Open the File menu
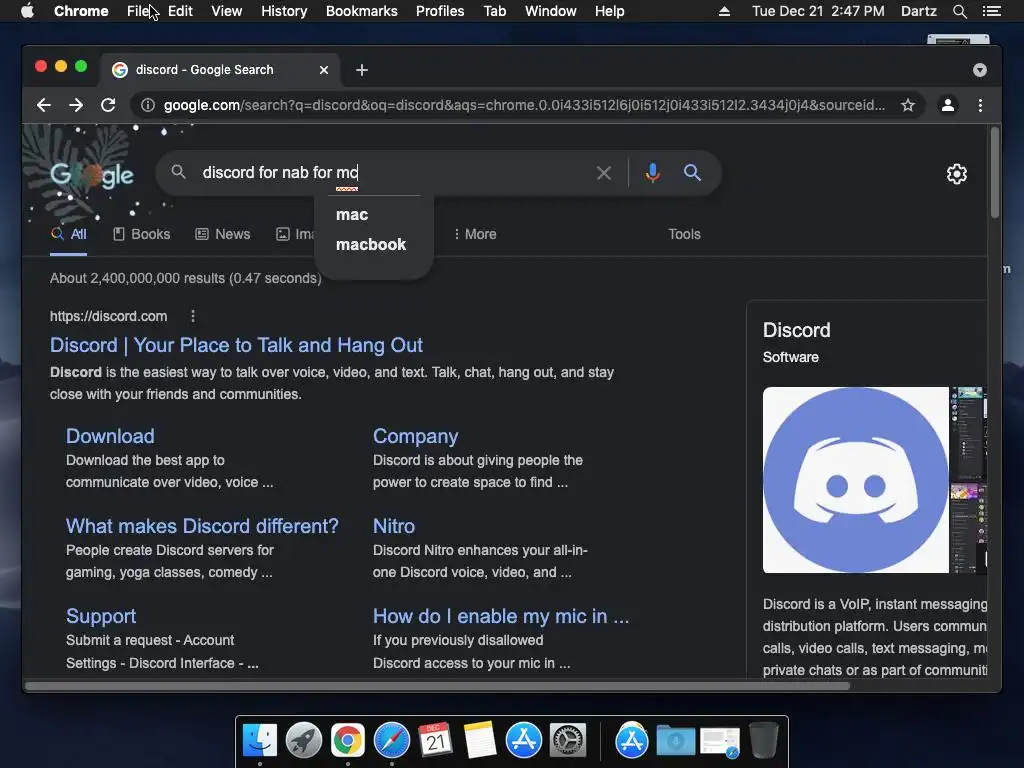The image size is (1024, 768). pyautogui.click(x=138, y=11)
